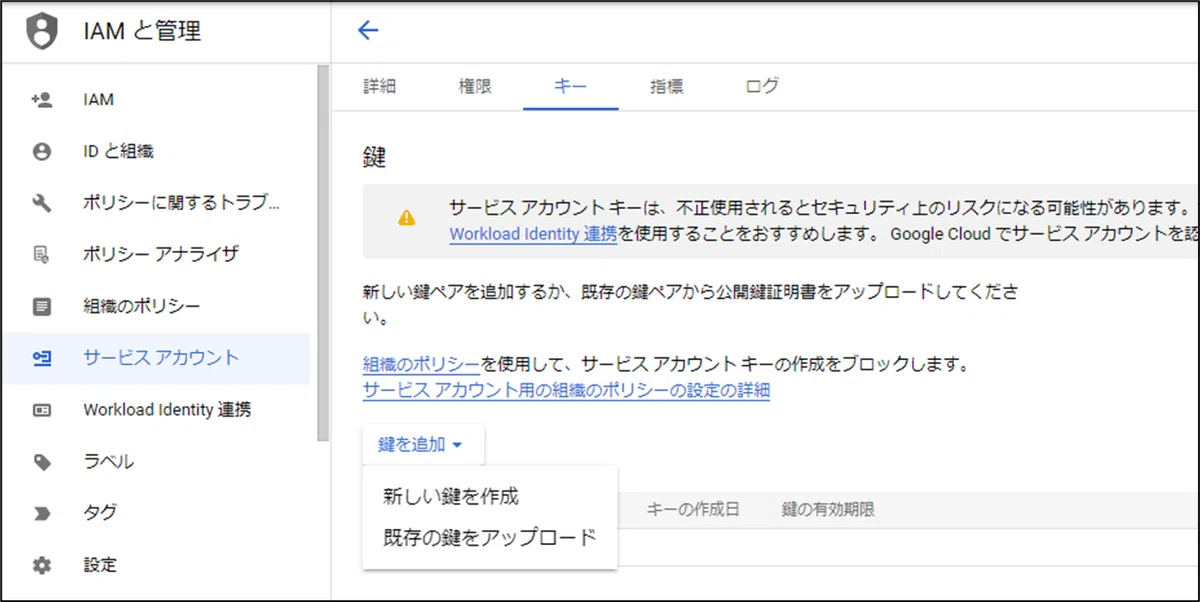Open ID と組織 in sidebar
Image resolution: width=1200 pixels, height=602 pixels.
[x=156, y=152]
